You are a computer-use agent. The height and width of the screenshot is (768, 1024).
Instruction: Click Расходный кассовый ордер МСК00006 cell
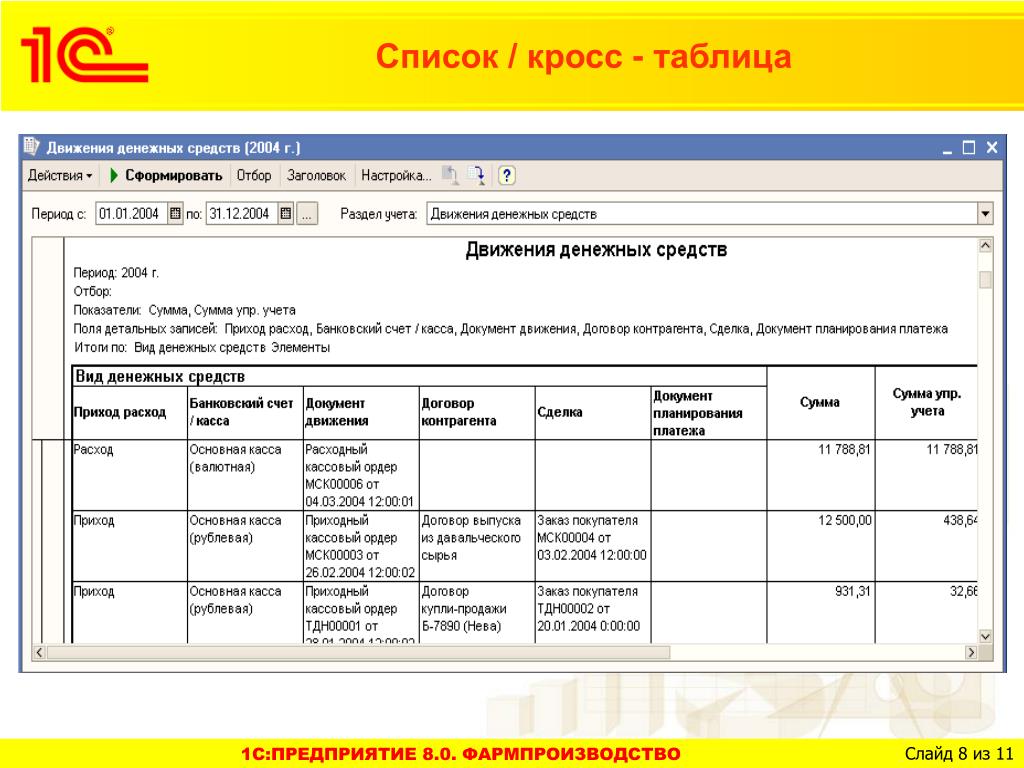361,475
